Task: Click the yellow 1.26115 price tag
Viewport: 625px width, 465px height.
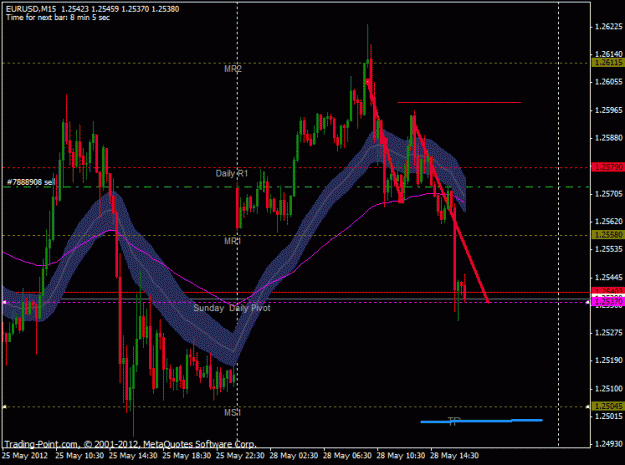Action: coord(608,63)
